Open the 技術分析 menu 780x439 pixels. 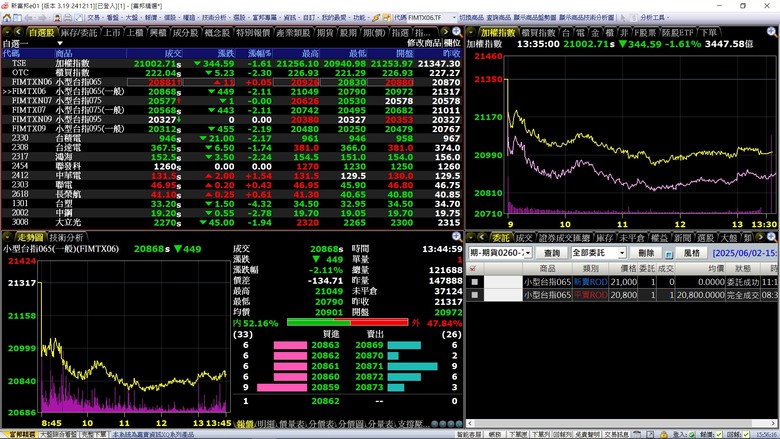pyautogui.click(x=214, y=17)
